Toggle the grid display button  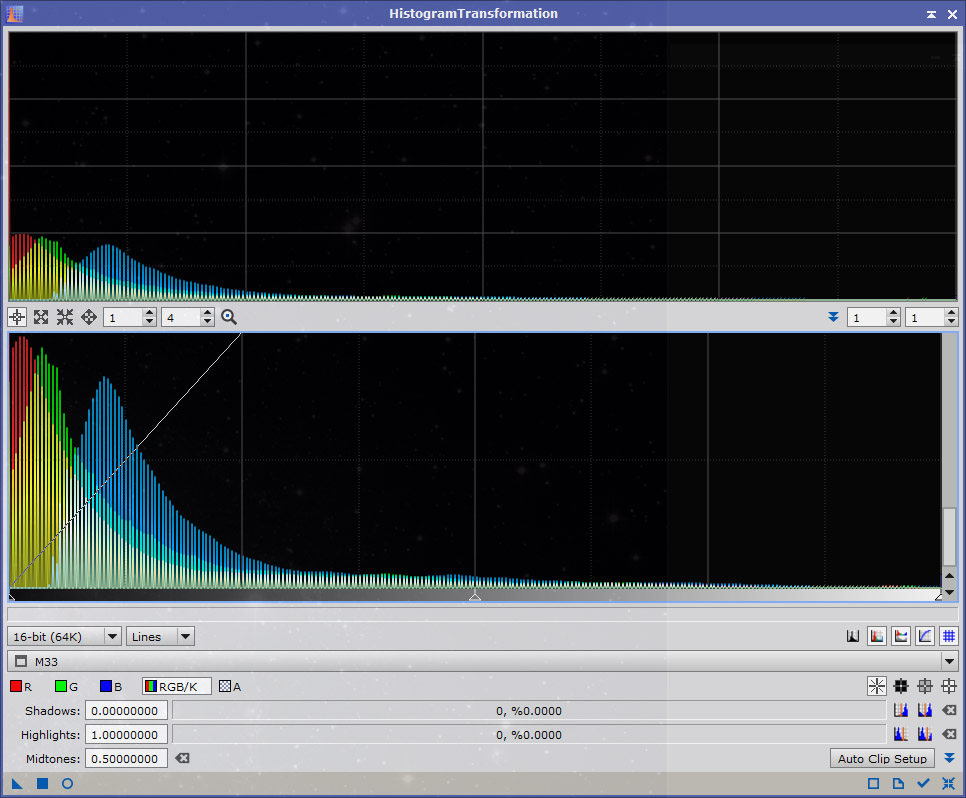(x=949, y=636)
